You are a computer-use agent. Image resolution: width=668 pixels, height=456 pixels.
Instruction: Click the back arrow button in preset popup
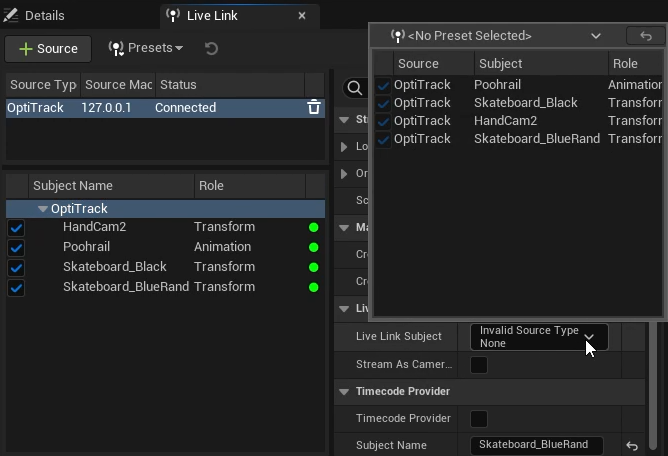[x=645, y=35]
